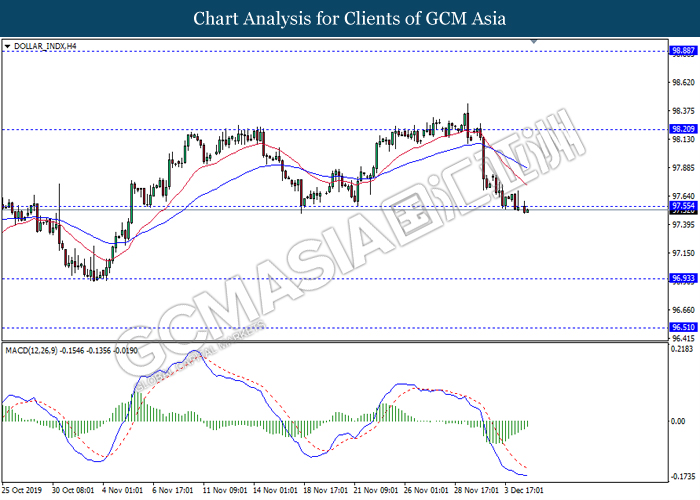This screenshot has height=500, width=700.
Task: Click the 21 Nov 09:01 time marker
Action: (x=376, y=490)
